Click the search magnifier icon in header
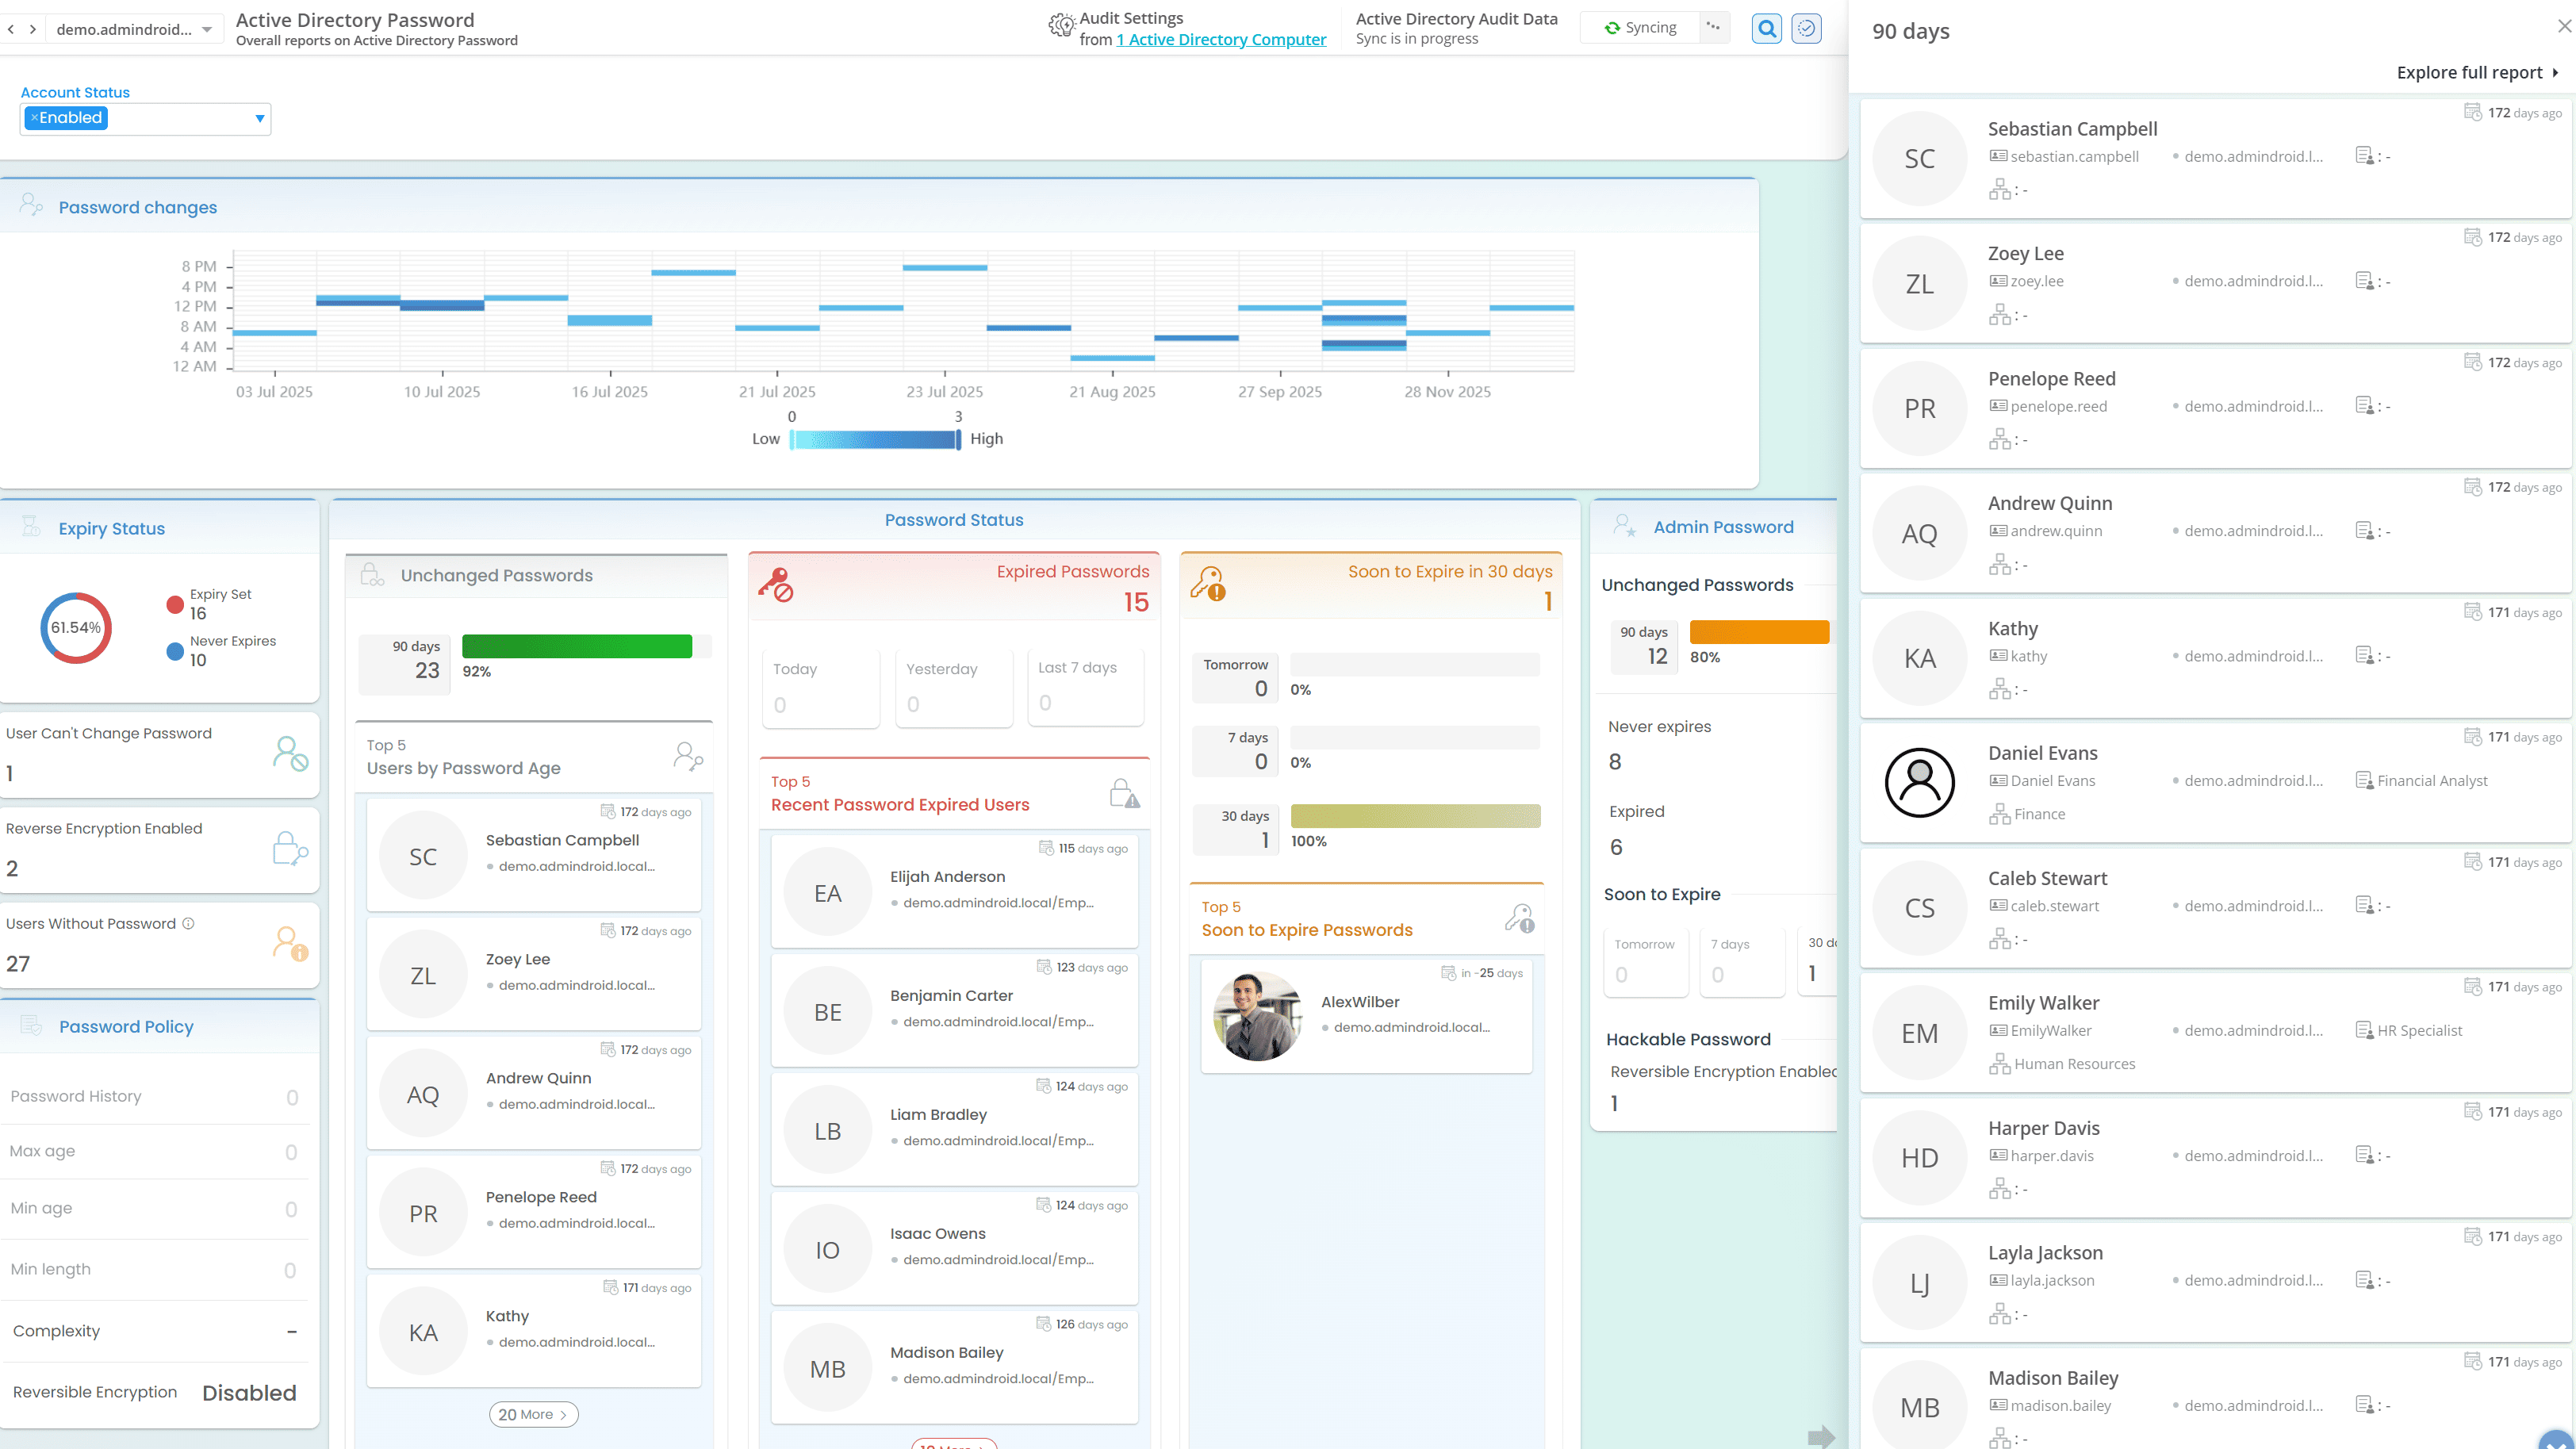2576x1449 pixels. 1767,29
